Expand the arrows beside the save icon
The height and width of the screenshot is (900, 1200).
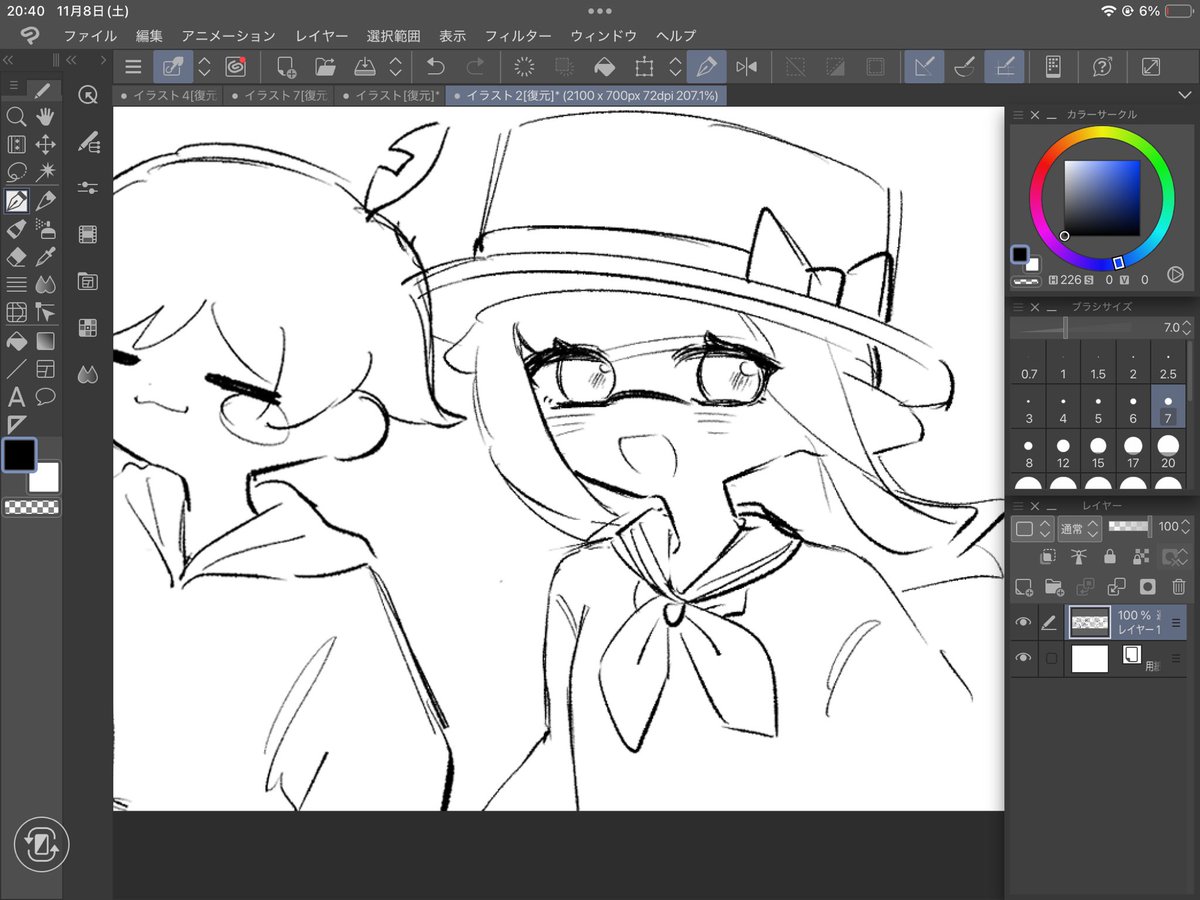[x=395, y=67]
